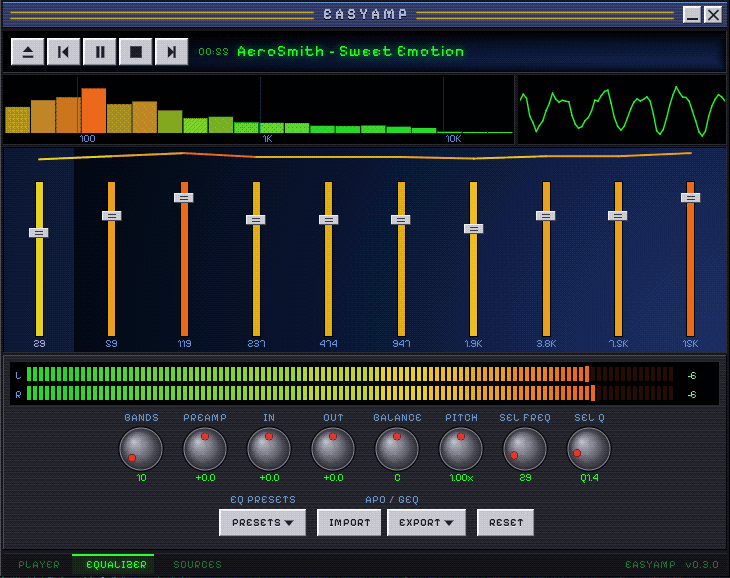Click the IMPORT button
The height and width of the screenshot is (578, 730).
pos(349,523)
